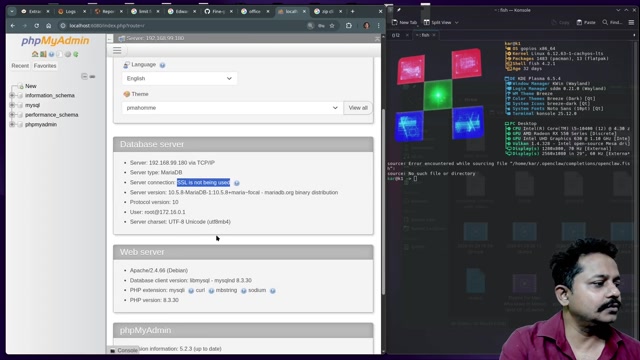Open Split View dropdown arrow in Konsole
Image resolution: width=640 pixels, height=360 pixels.
[x=456, y=22]
